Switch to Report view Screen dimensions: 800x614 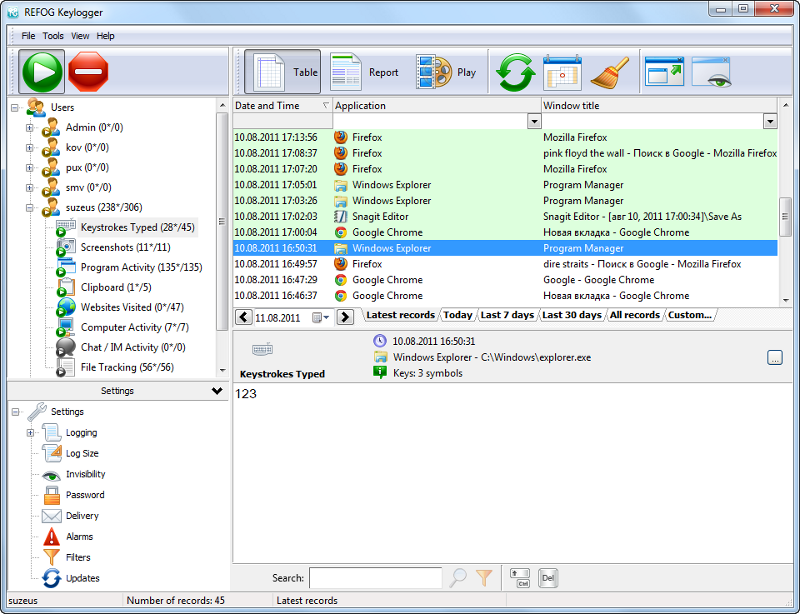point(365,72)
